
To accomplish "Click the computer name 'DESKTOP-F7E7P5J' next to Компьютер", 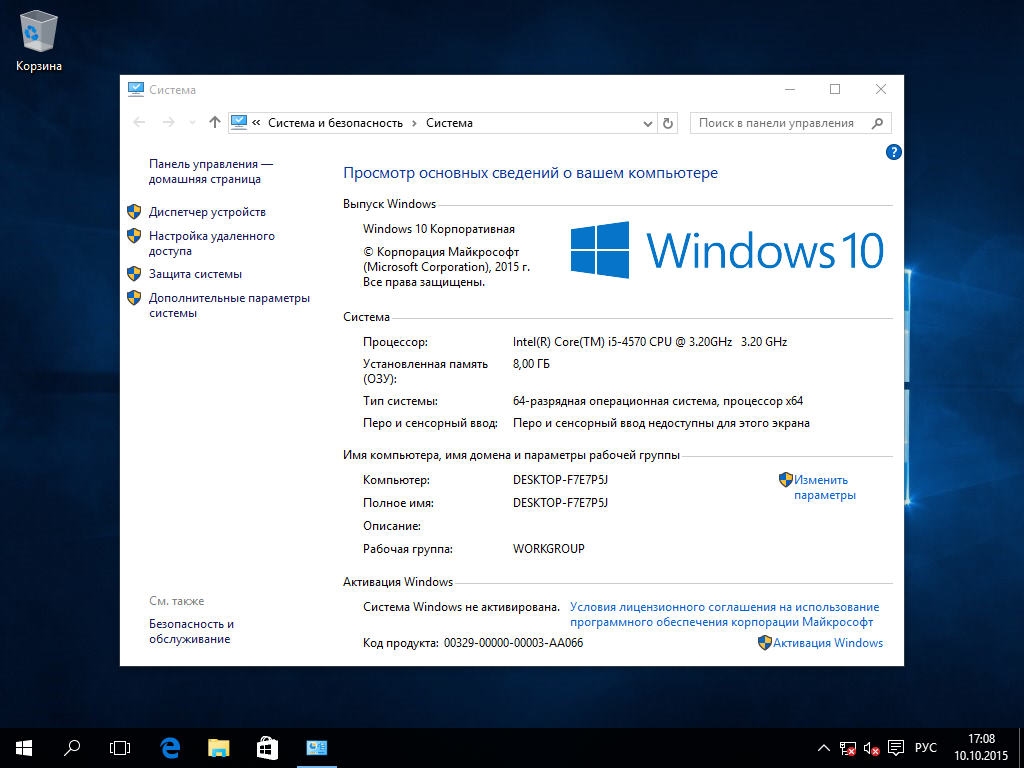I will [560, 480].
